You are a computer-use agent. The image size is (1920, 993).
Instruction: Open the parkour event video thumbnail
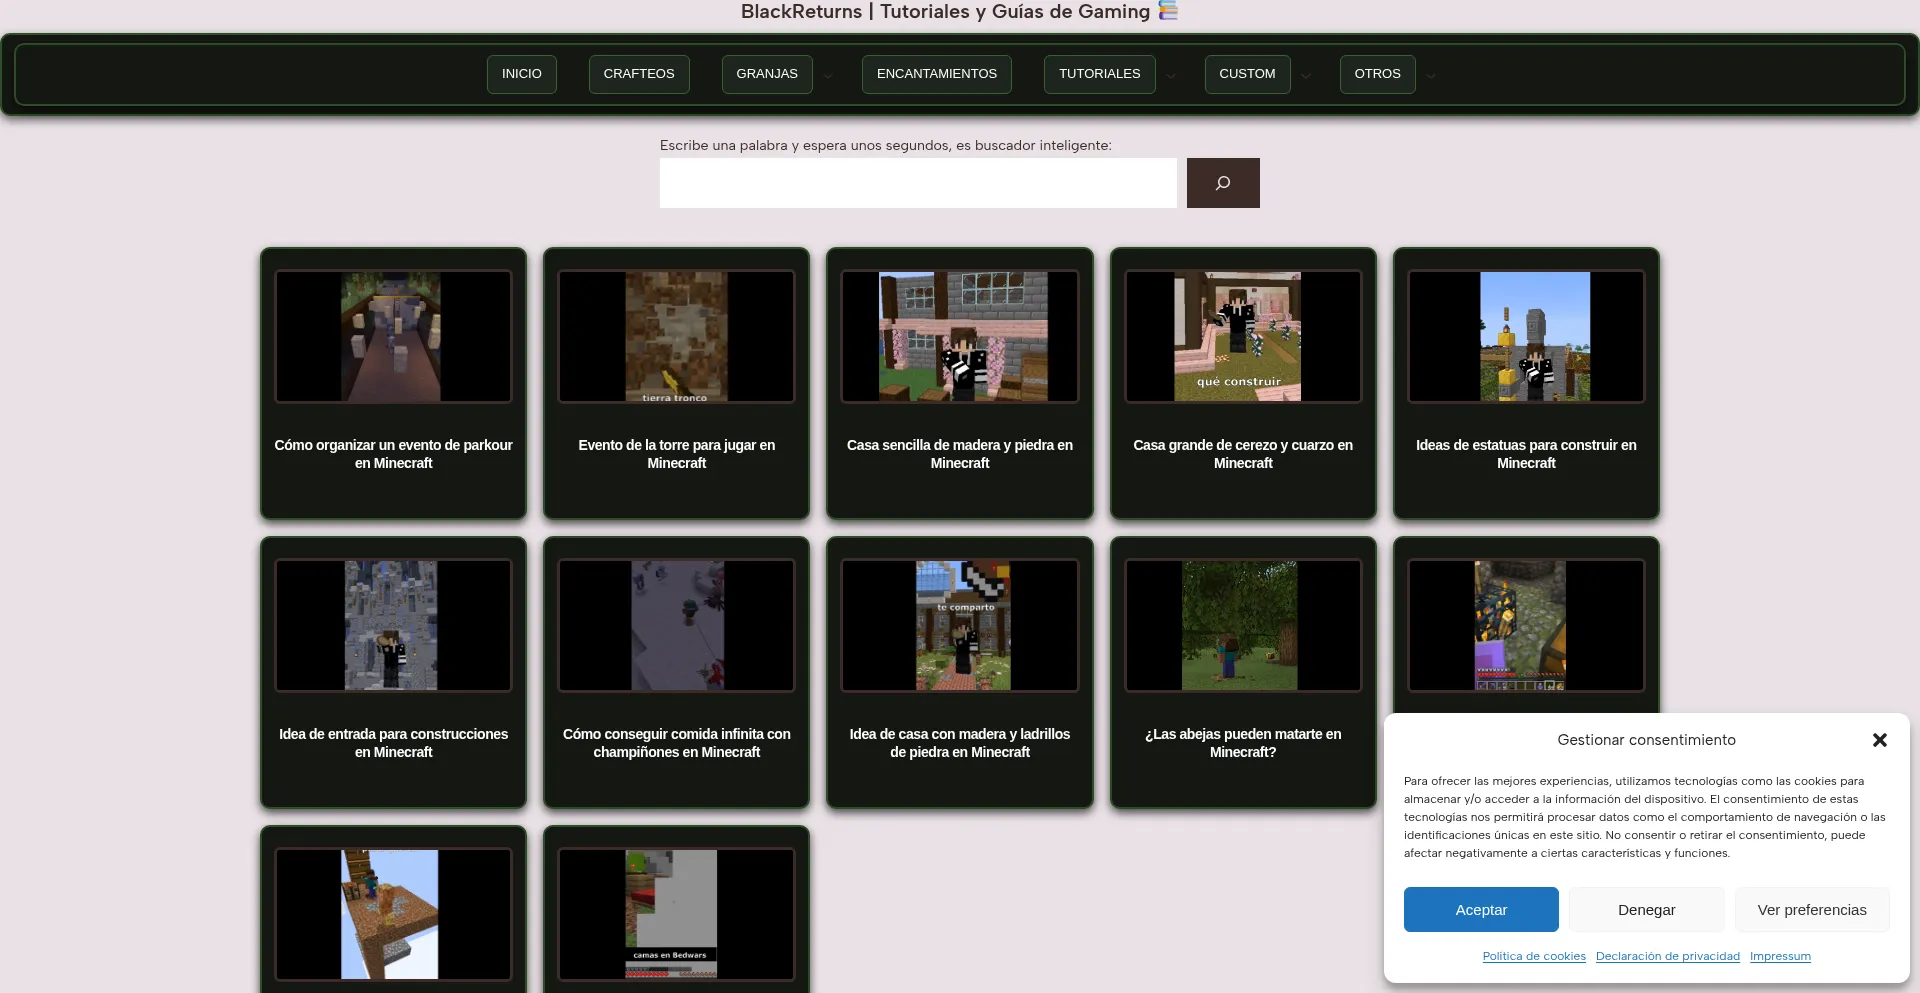pyautogui.click(x=393, y=337)
